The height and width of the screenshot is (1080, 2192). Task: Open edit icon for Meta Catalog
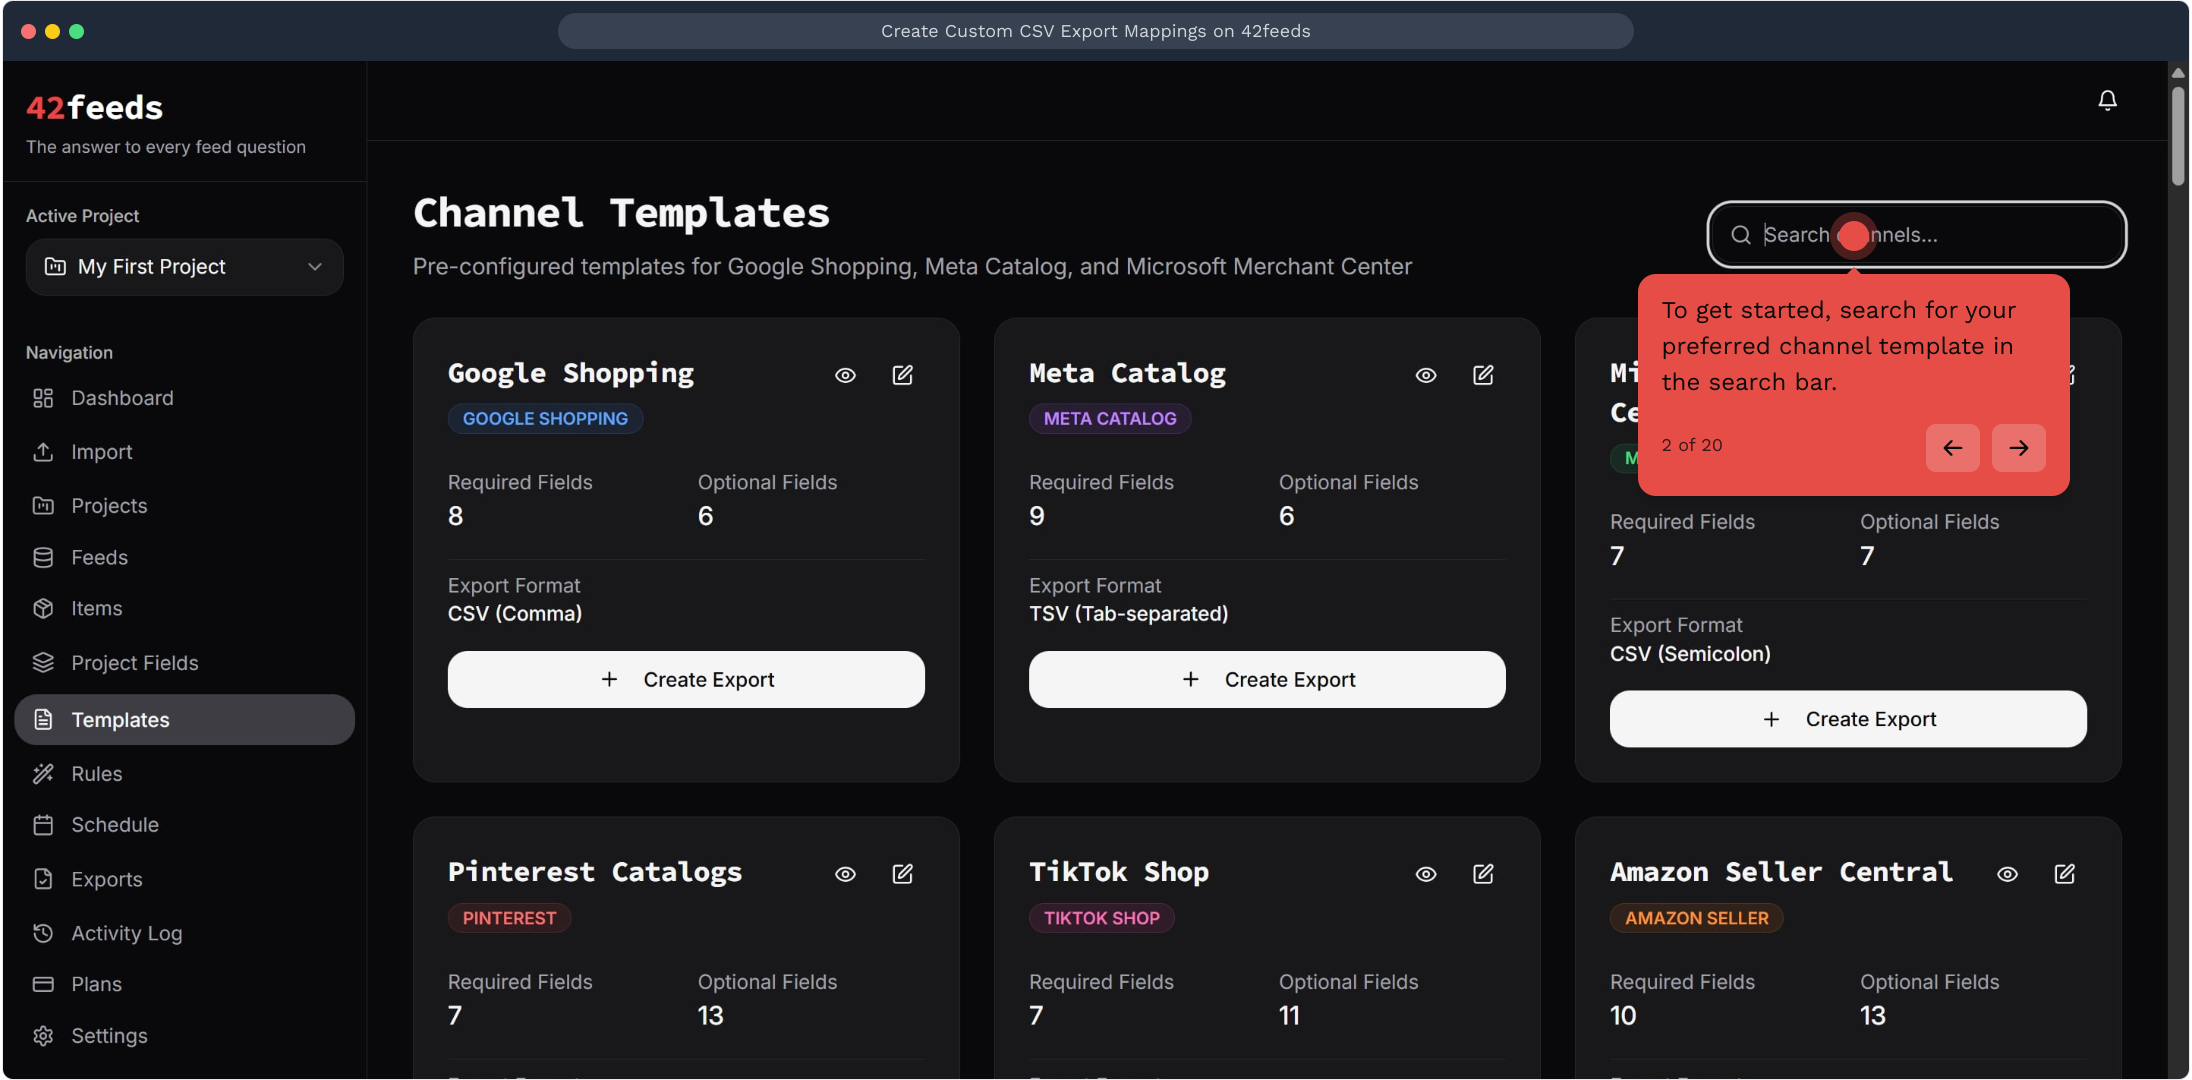point(1483,375)
